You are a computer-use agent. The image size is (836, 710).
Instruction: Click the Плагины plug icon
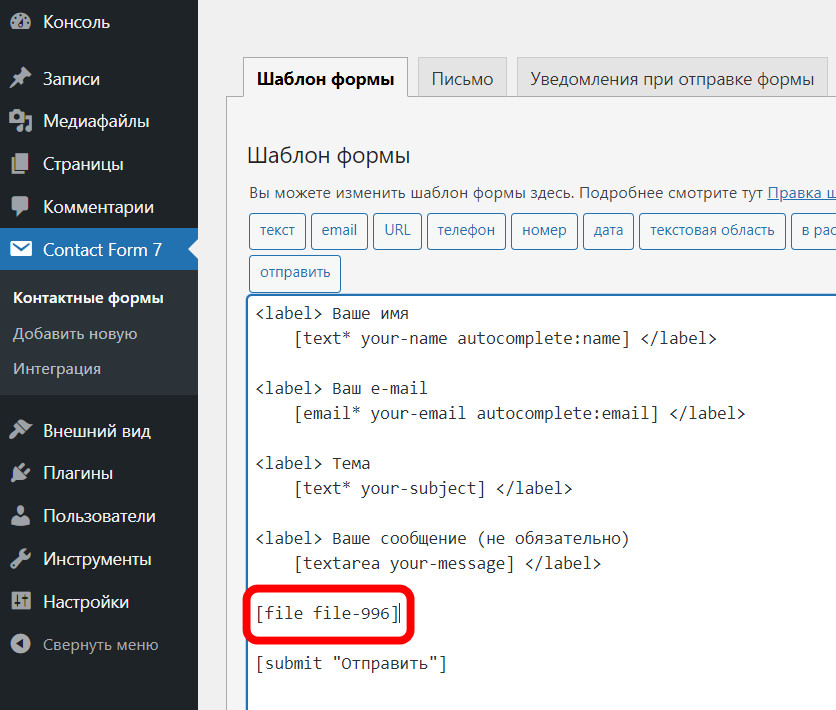coord(21,473)
